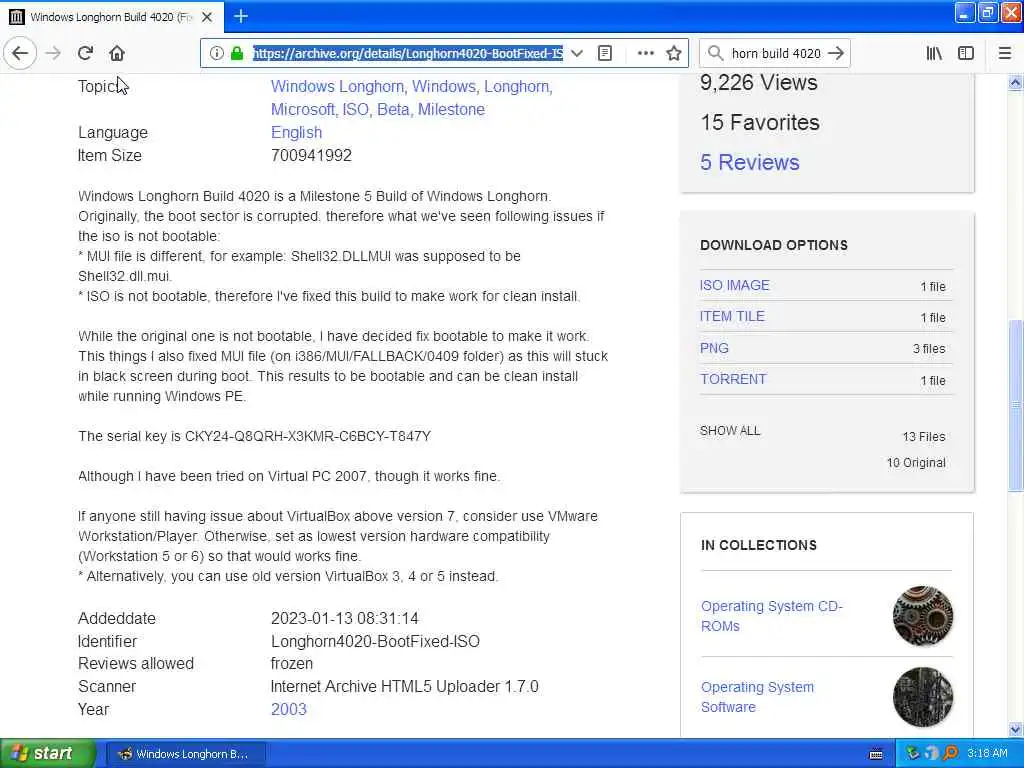Click the 9,226 Views text
The width and height of the screenshot is (1024, 768).
(759, 82)
